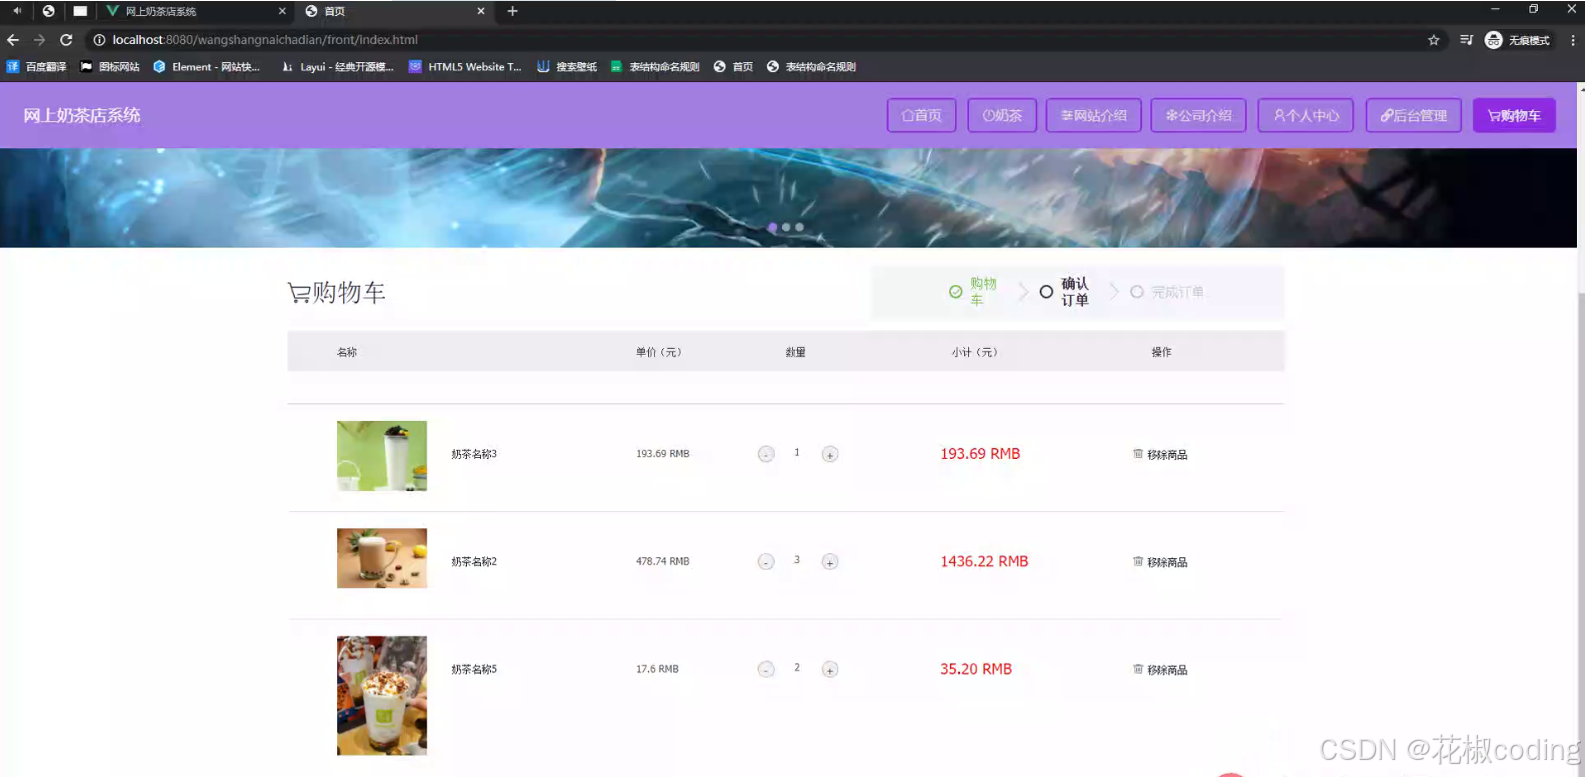Open the reading list icon in toolbar
This screenshot has width=1585, height=777.
(x=1466, y=40)
